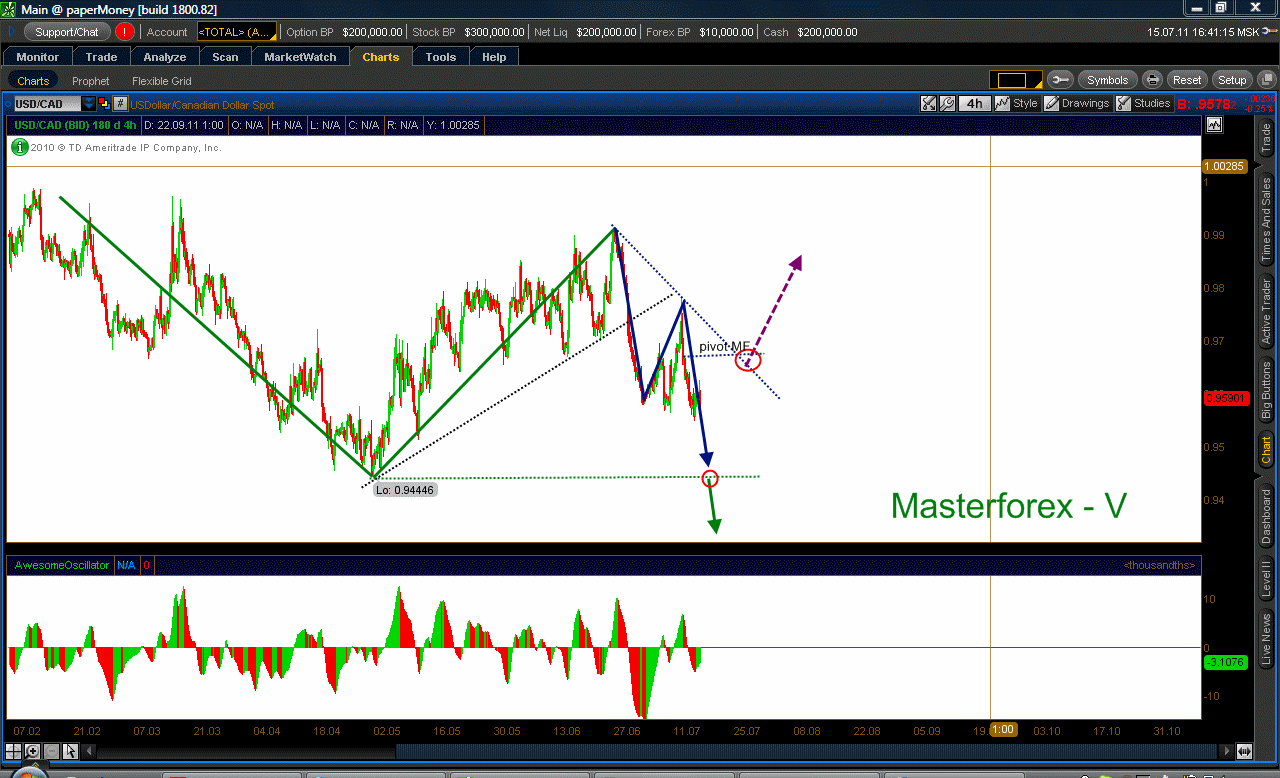Click the expand-axis icon at bottom right

[1245, 751]
